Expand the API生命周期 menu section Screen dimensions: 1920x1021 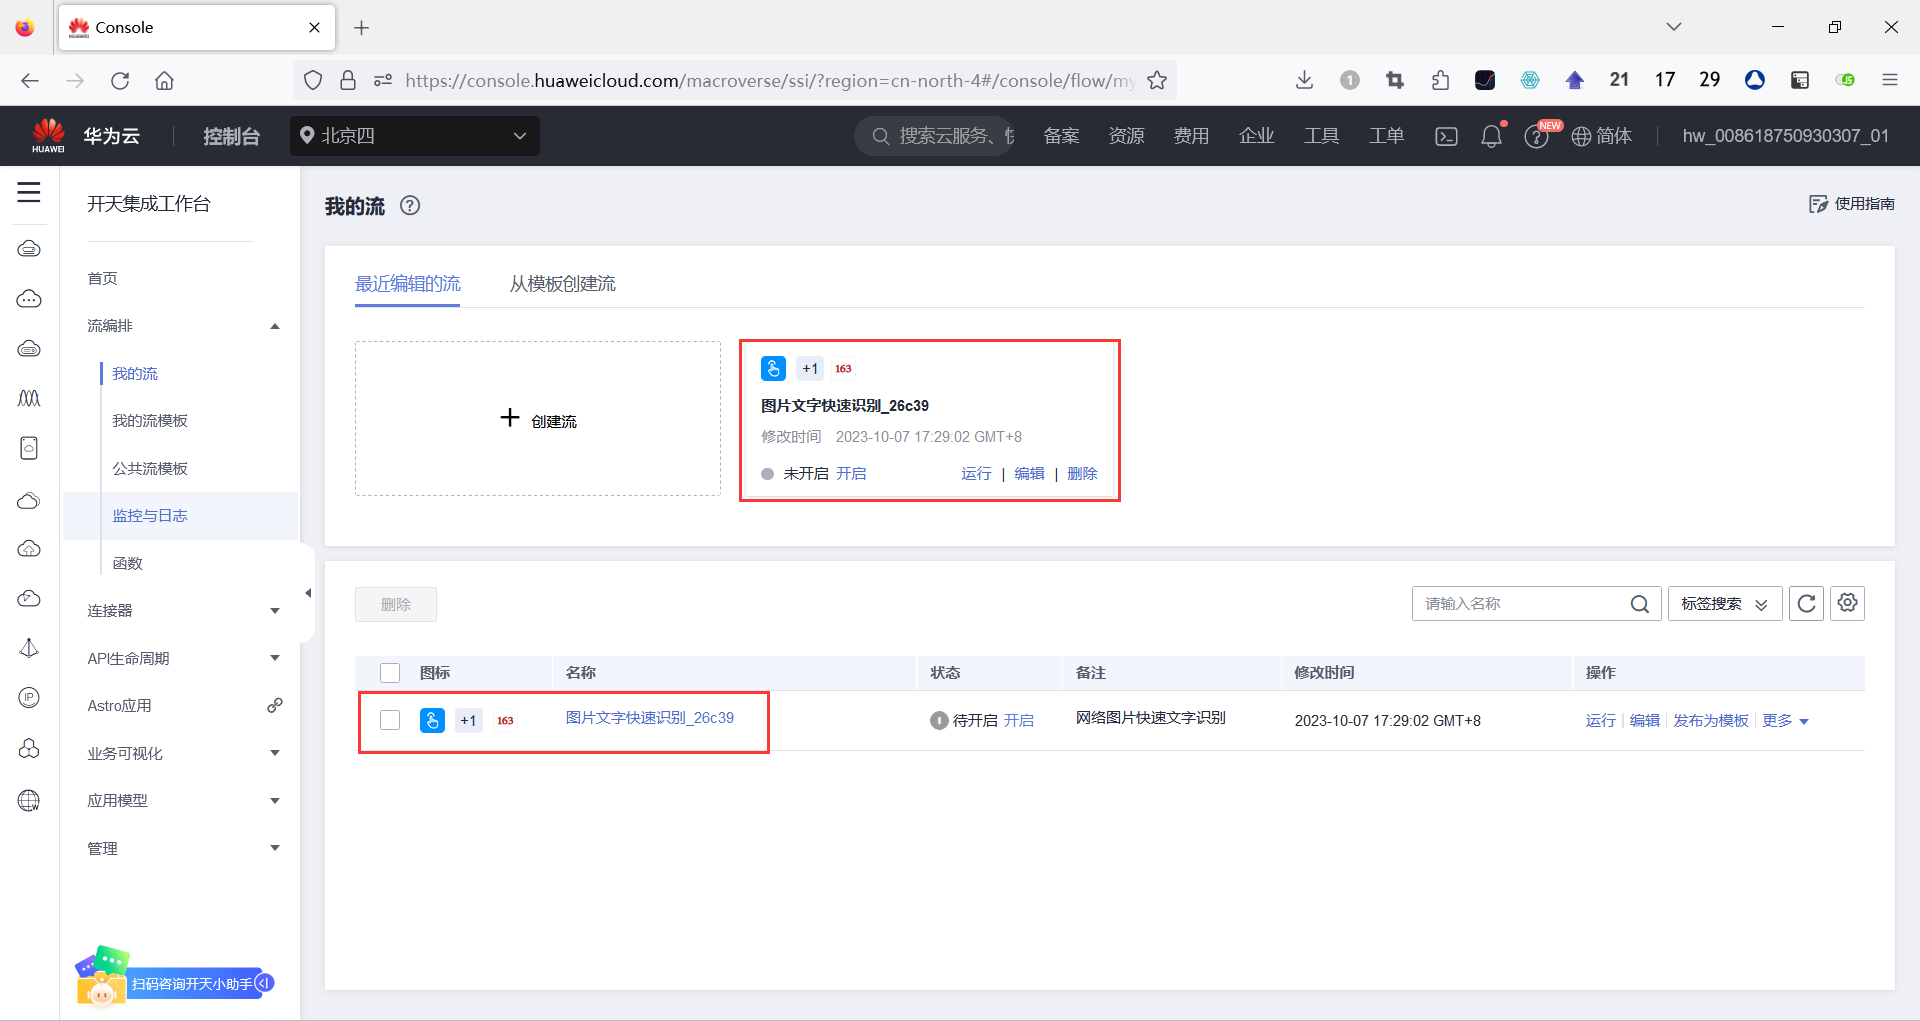tap(275, 658)
